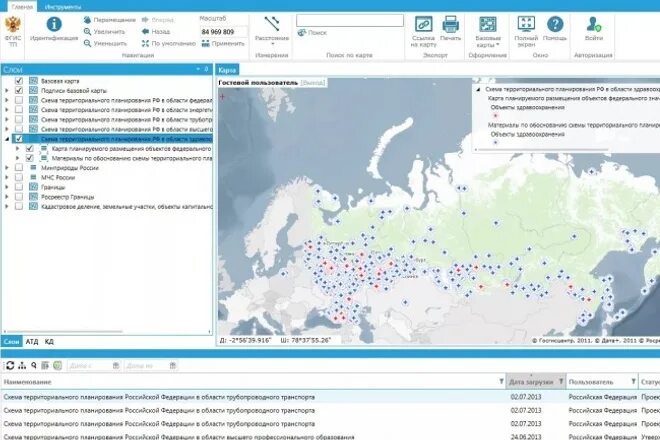Collapse the selected здравоохранения scheme node
The width and height of the screenshot is (660, 440).
point(7,139)
